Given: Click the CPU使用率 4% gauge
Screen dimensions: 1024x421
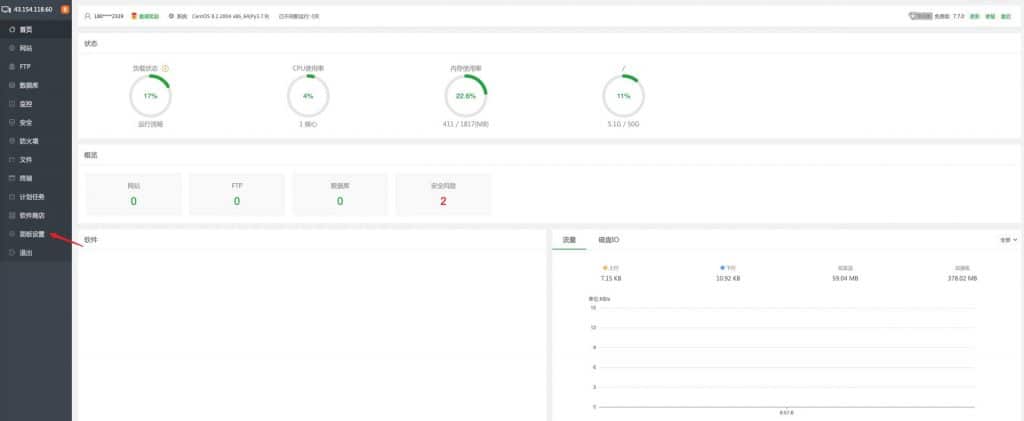Looking at the screenshot, I should click(x=308, y=96).
